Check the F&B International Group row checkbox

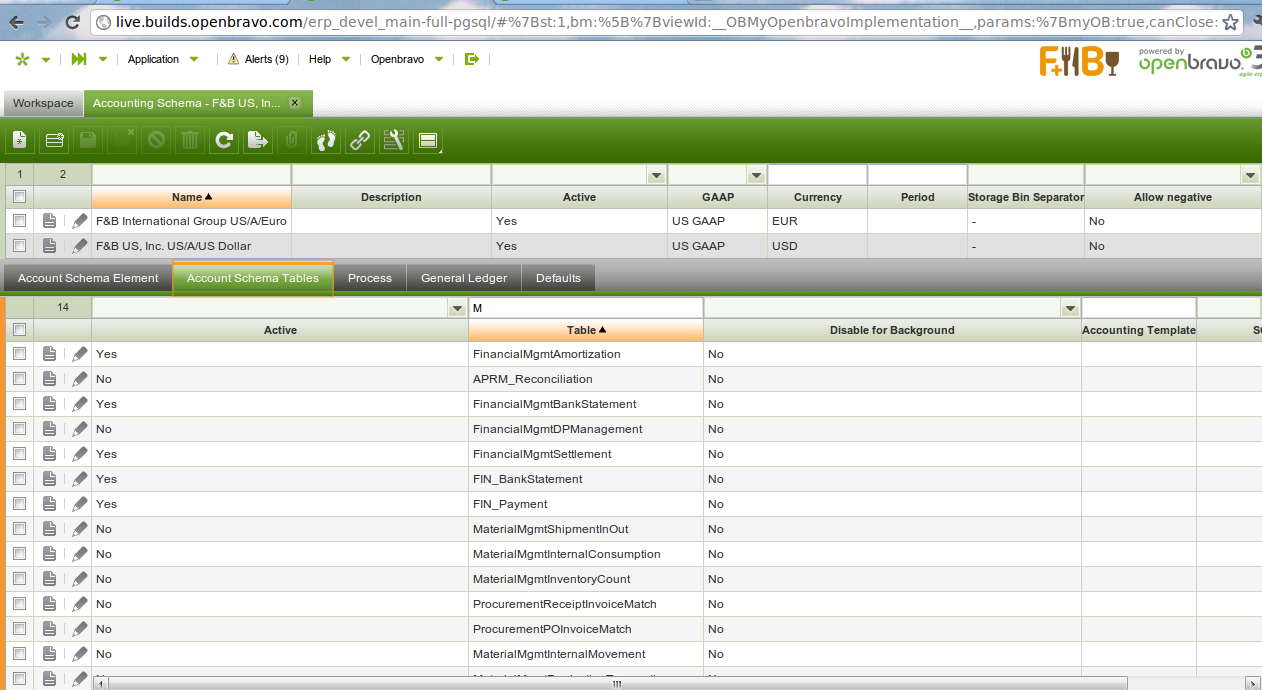[x=19, y=221]
